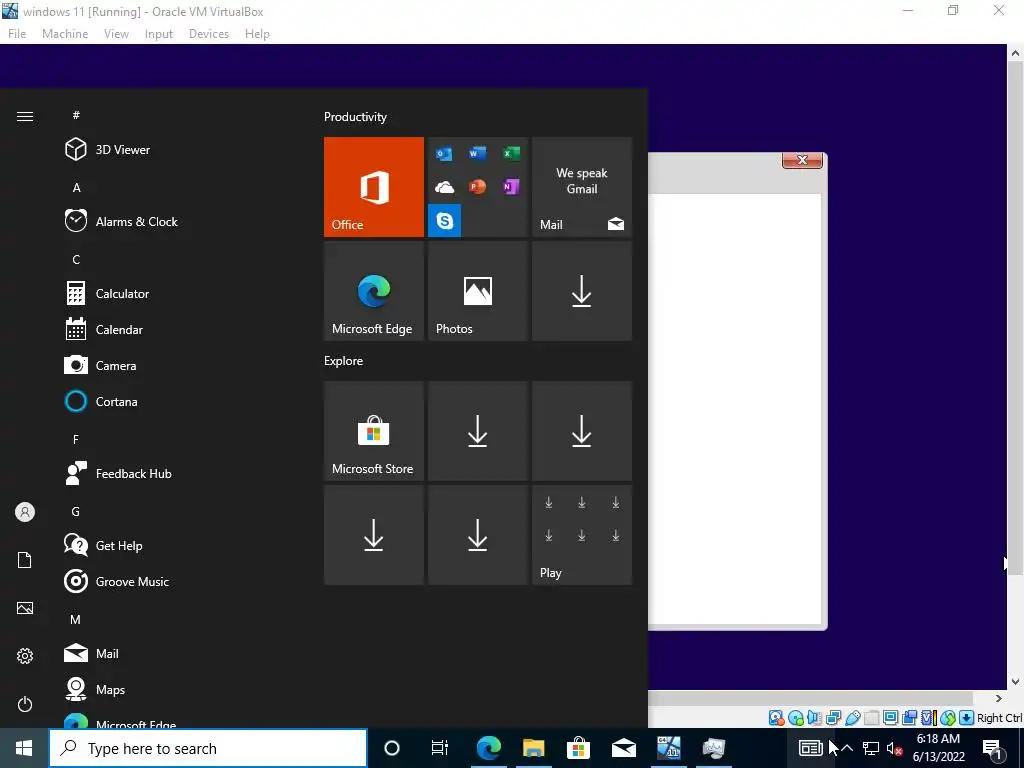Open the Photos tile

477,291
